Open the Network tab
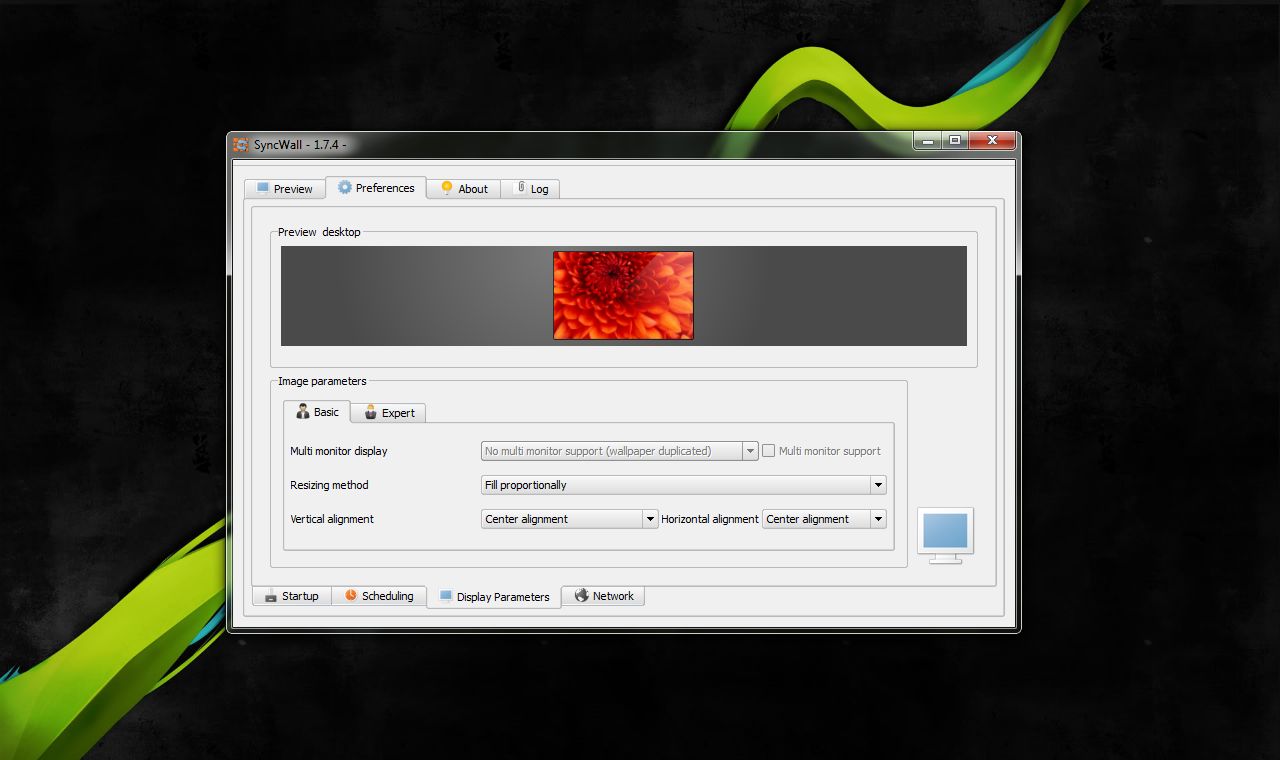This screenshot has width=1280, height=760. 604,596
